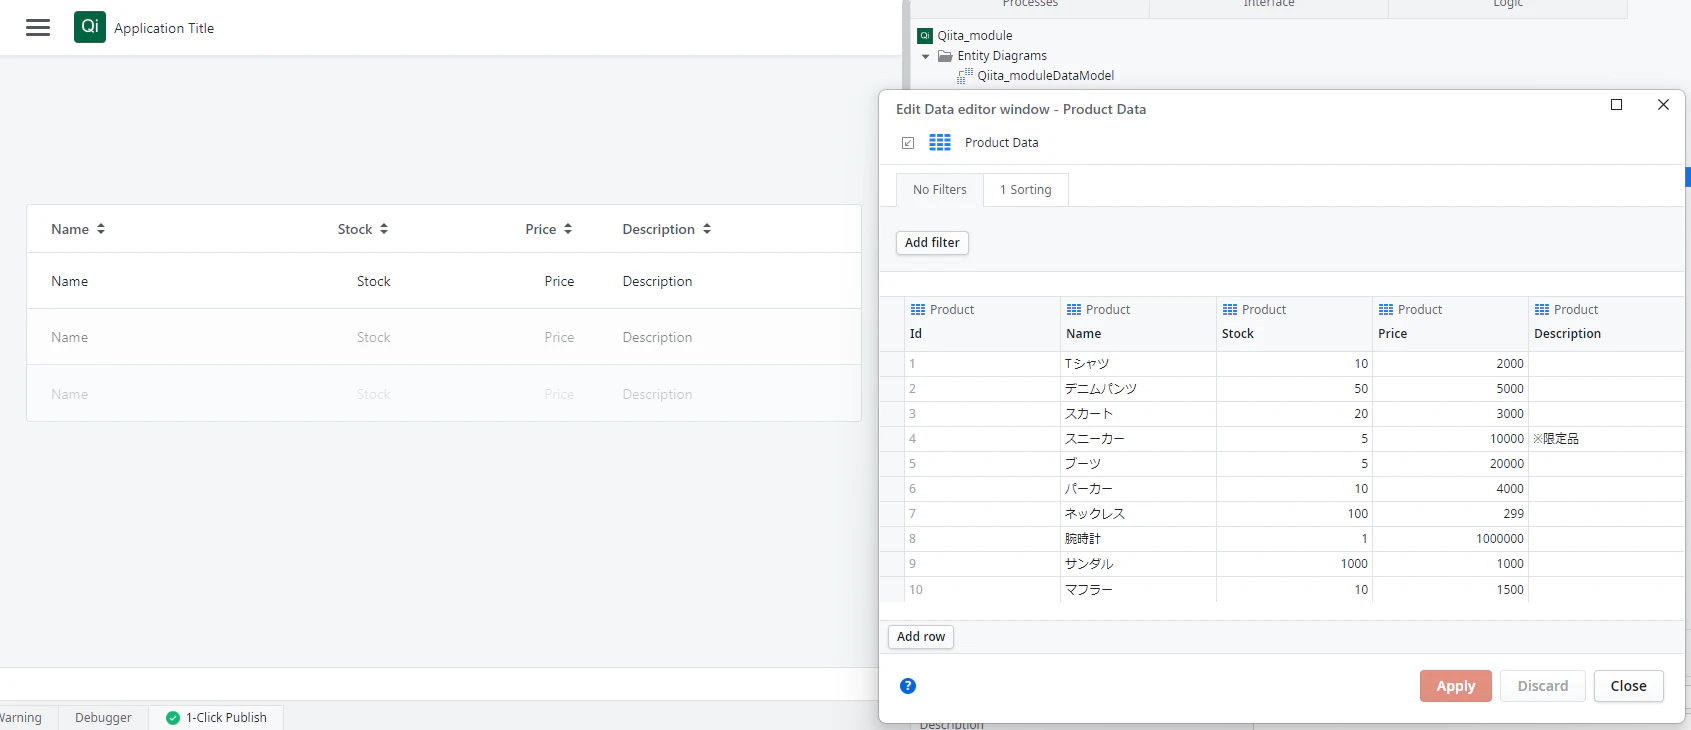1691x730 pixels.
Task: Open the Debugger tab
Action: click(103, 718)
